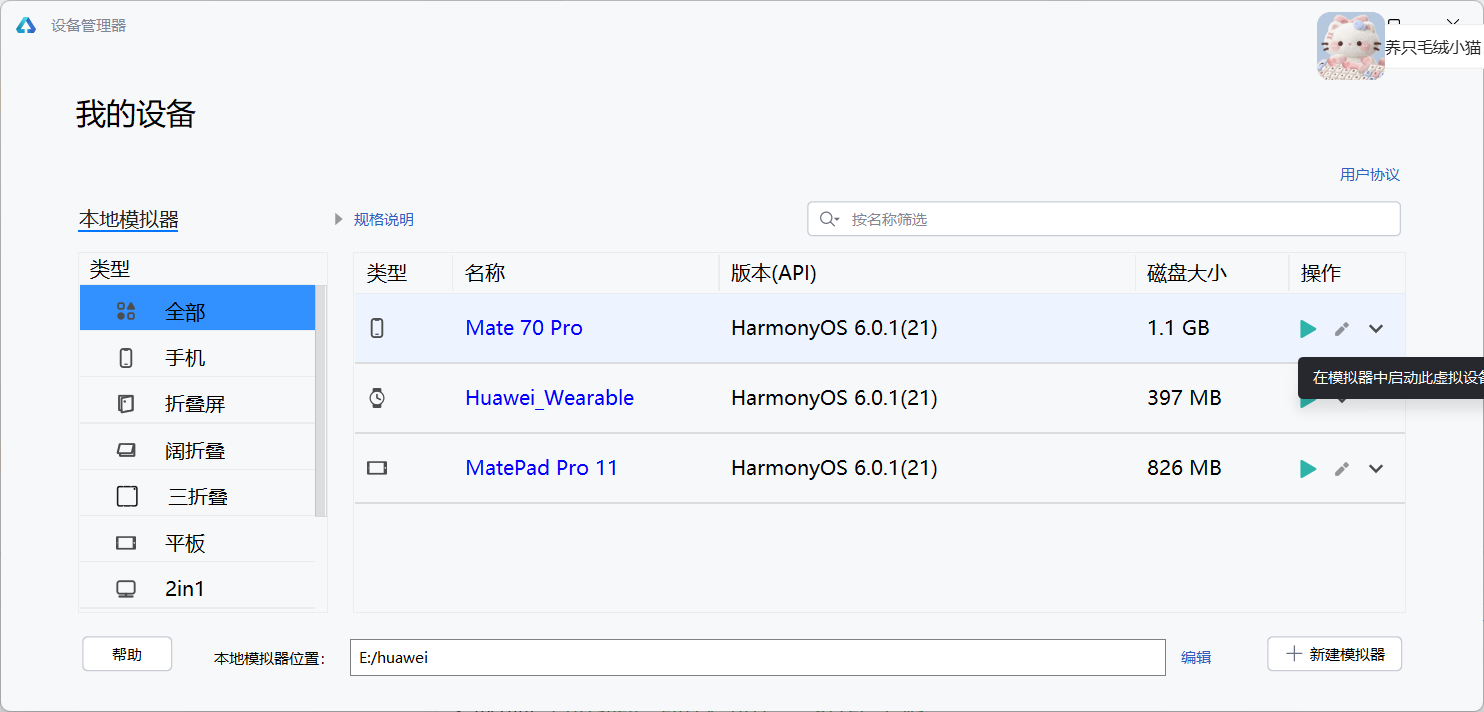The width and height of the screenshot is (1484, 712).
Task: Click the type list vertical scrollbar
Action: pos(321,400)
